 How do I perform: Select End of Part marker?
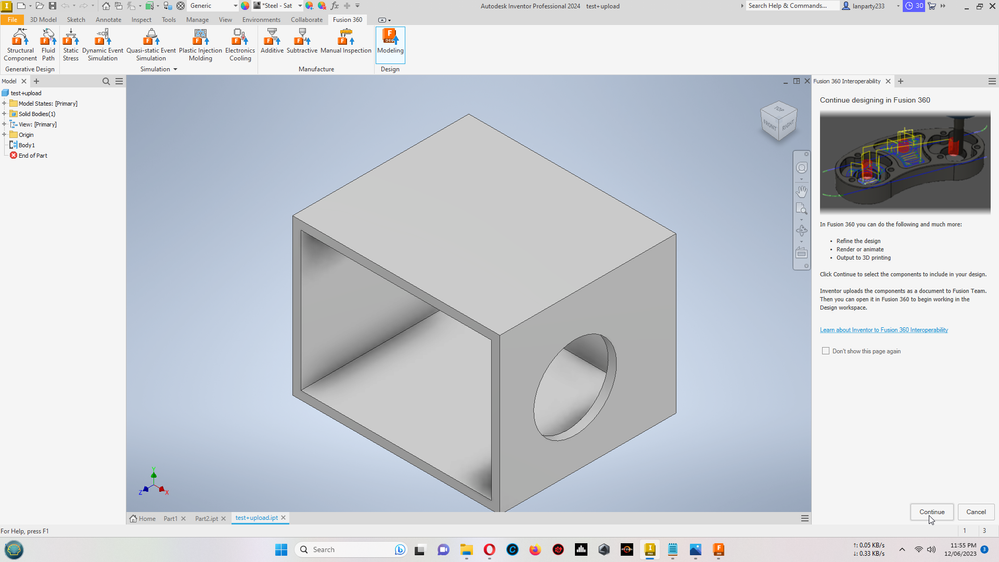pyautogui.click(x=28, y=155)
